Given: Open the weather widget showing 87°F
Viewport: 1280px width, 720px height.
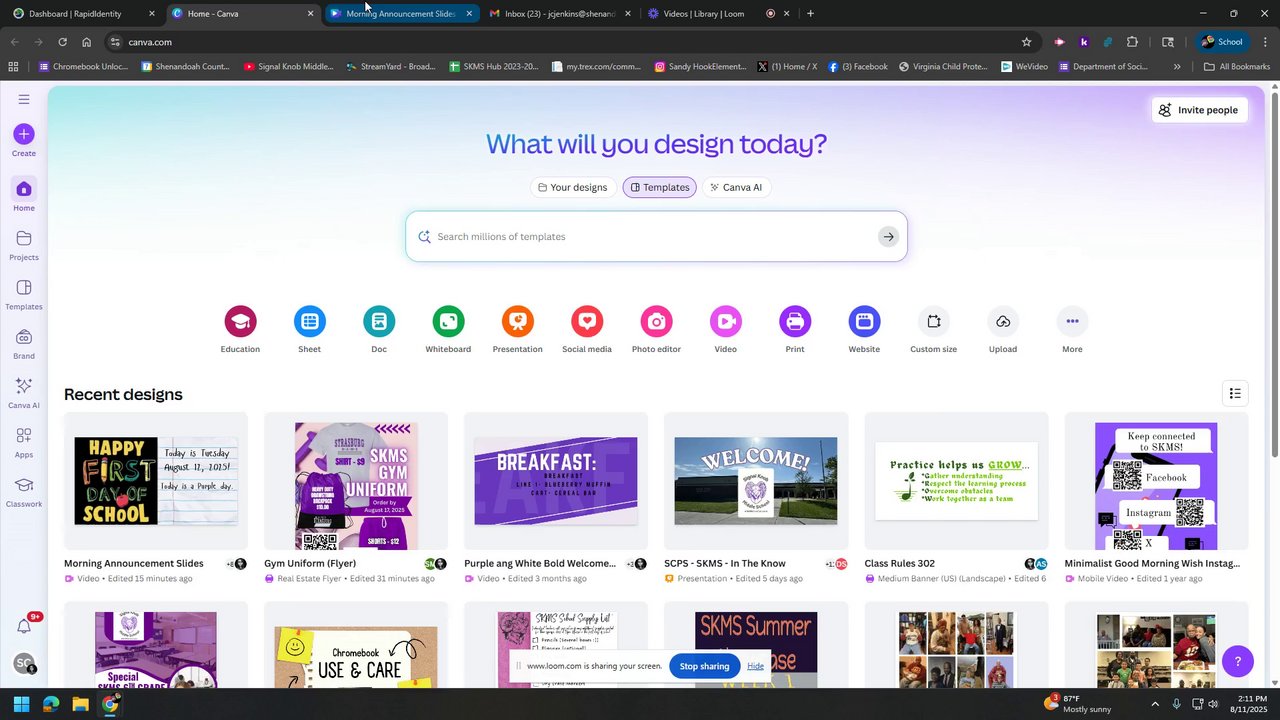Looking at the screenshot, I should pyautogui.click(x=1077, y=704).
